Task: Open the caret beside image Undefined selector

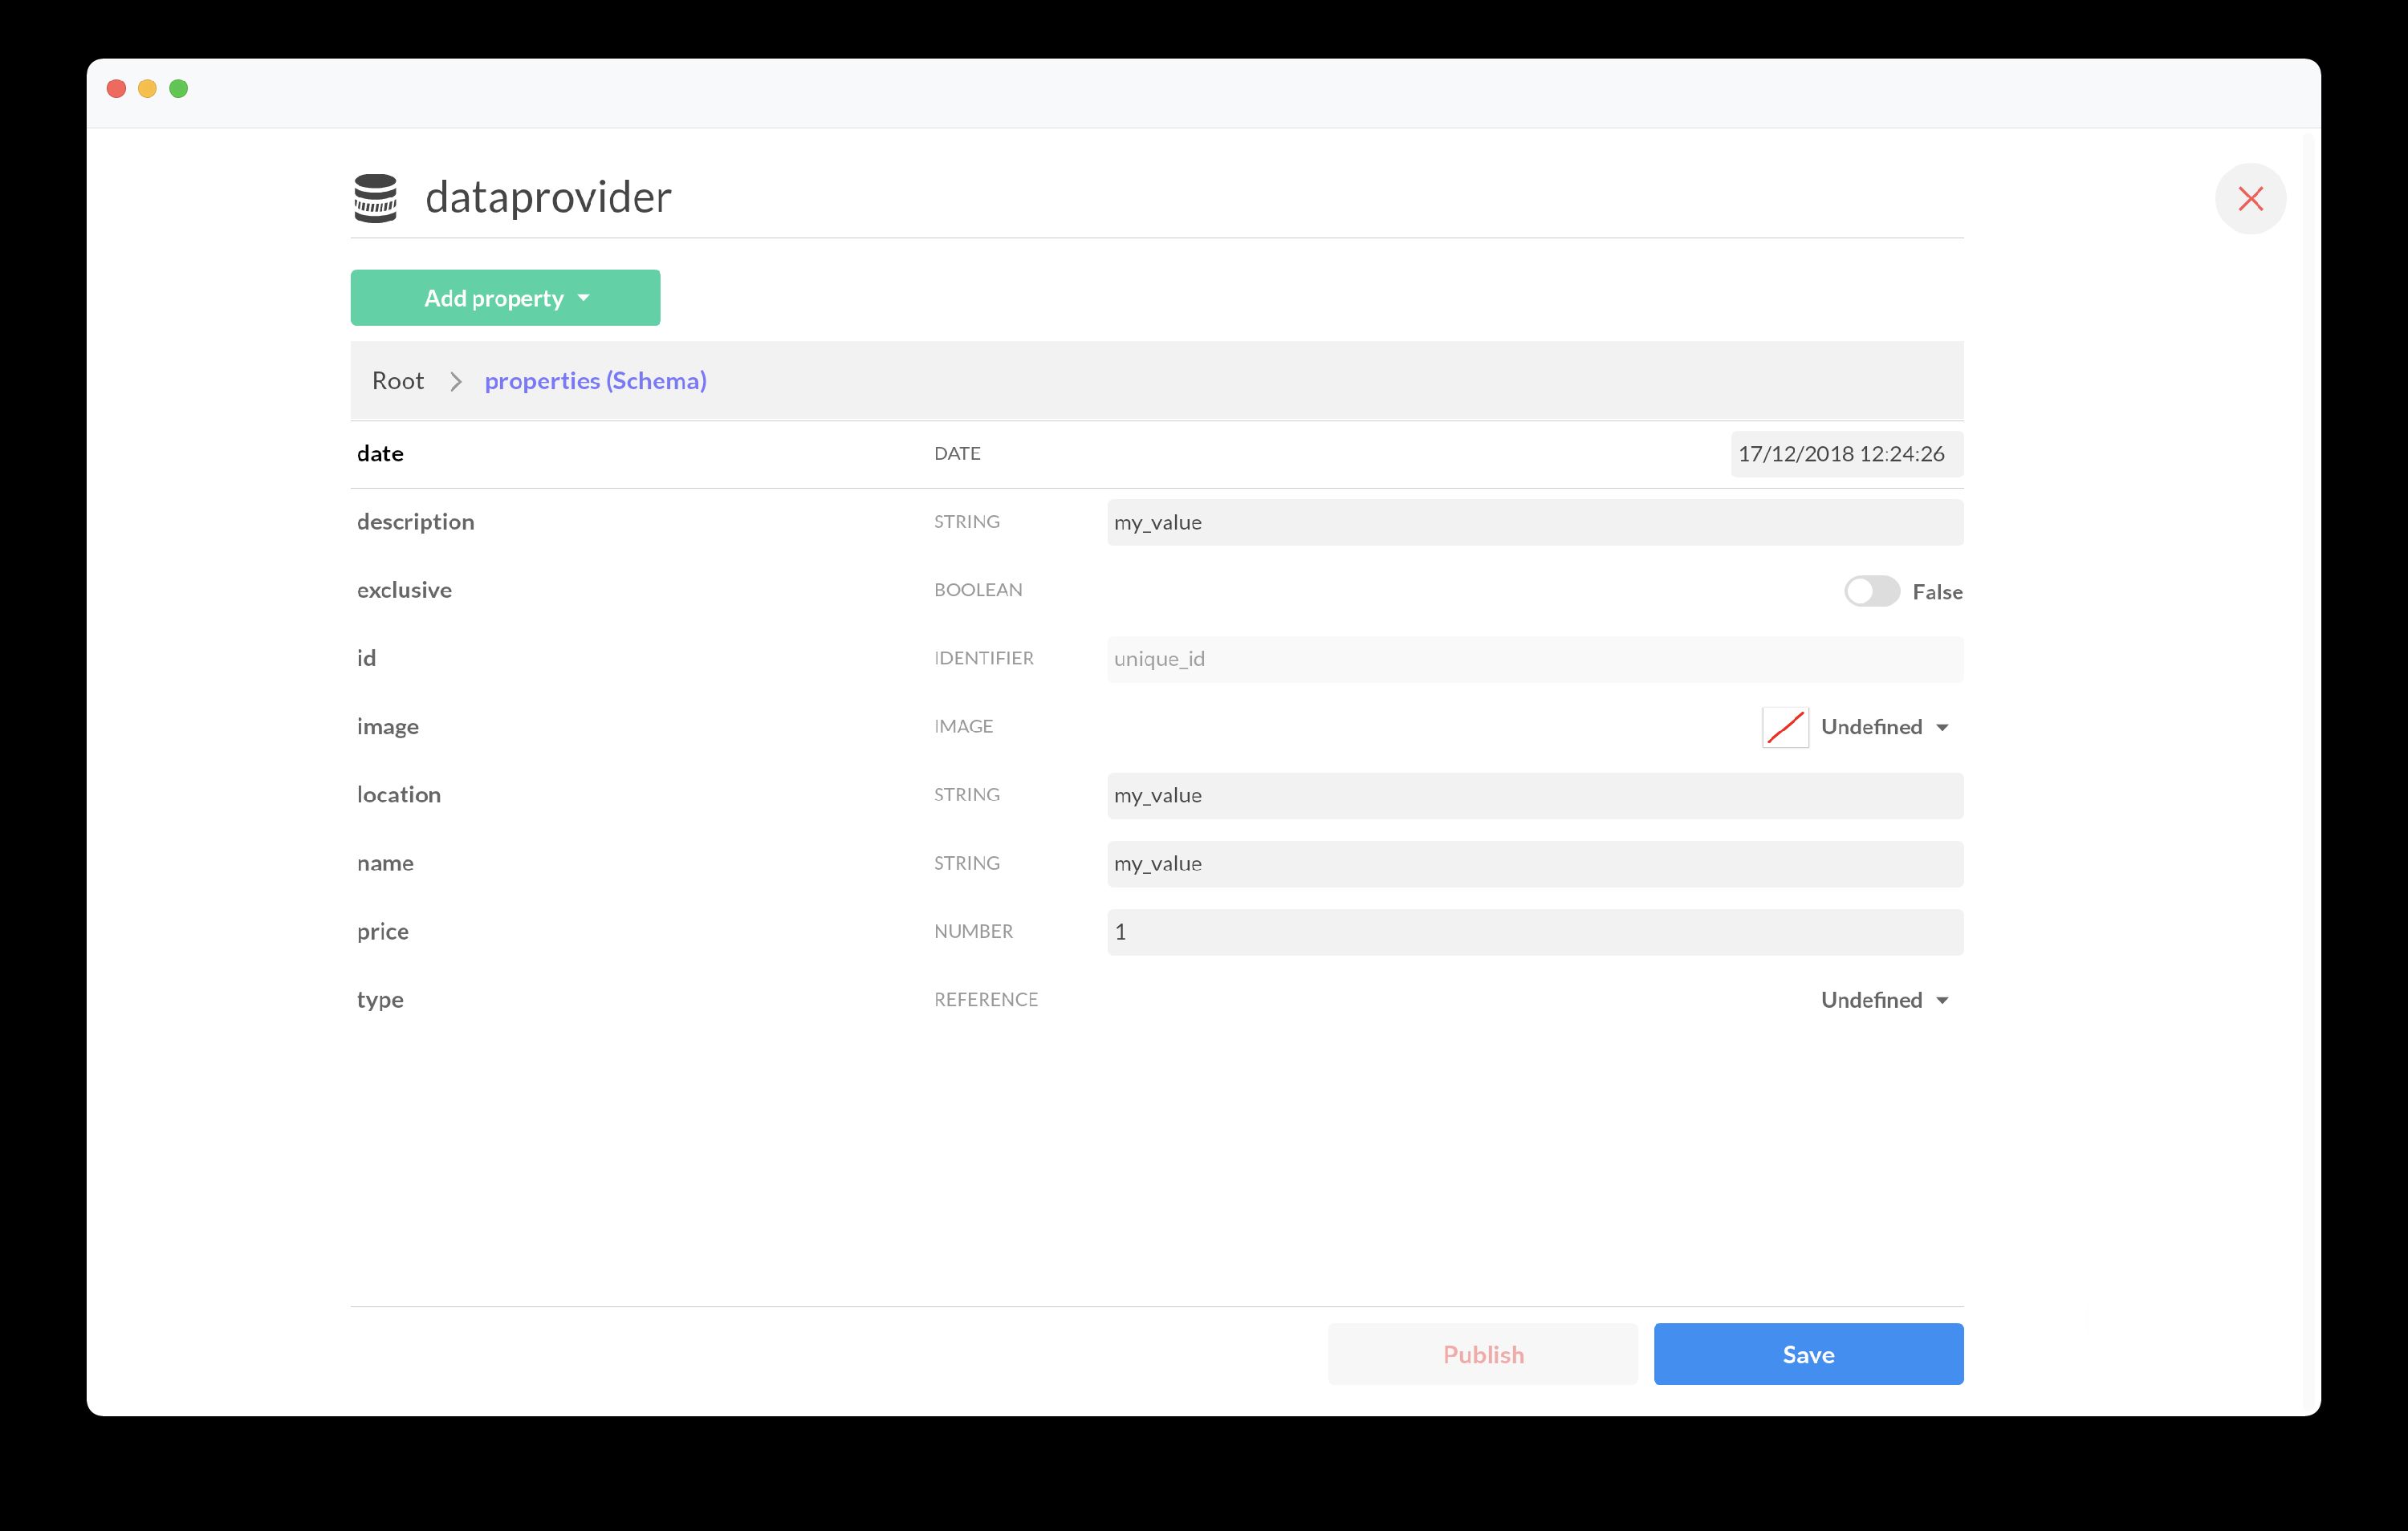Action: (1943, 727)
